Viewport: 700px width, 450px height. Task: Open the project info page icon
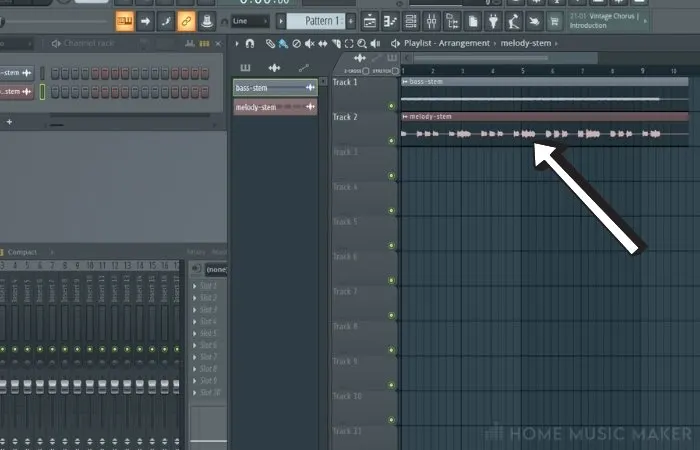point(472,21)
